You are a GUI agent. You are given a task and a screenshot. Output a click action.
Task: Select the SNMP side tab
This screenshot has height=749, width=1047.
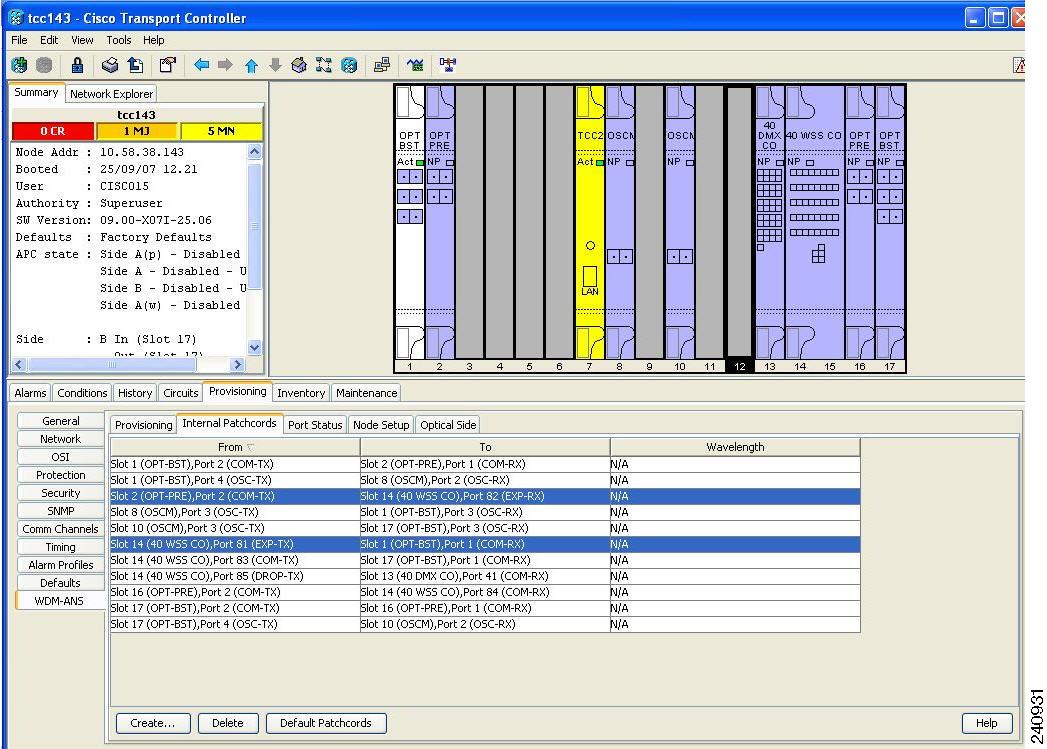(x=61, y=511)
